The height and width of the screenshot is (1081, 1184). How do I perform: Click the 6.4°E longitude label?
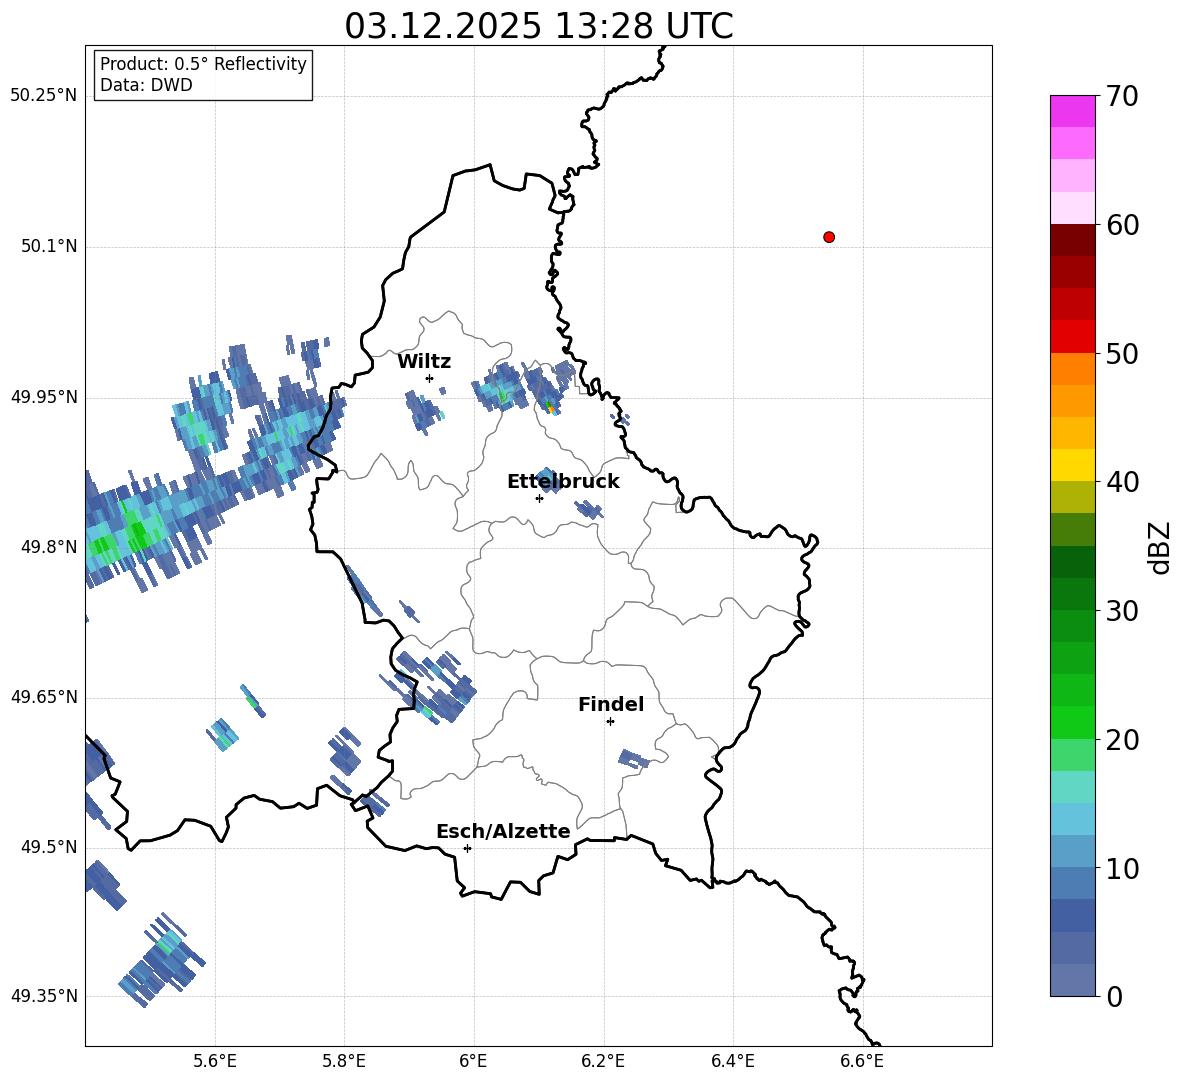click(x=733, y=1061)
